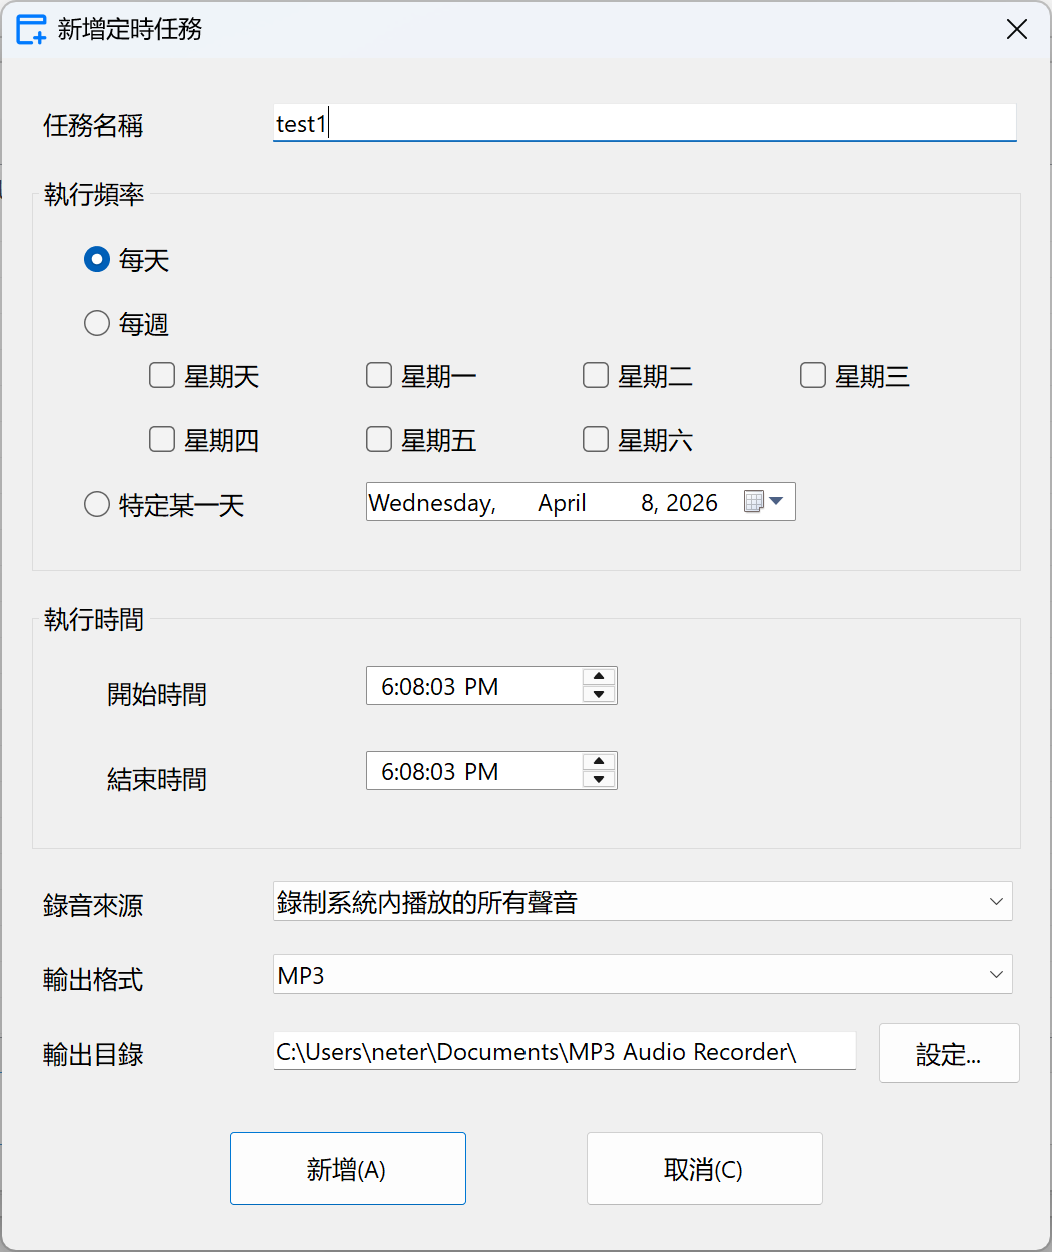Click the 設定... button
The width and height of the screenshot is (1052, 1252).
949,1053
